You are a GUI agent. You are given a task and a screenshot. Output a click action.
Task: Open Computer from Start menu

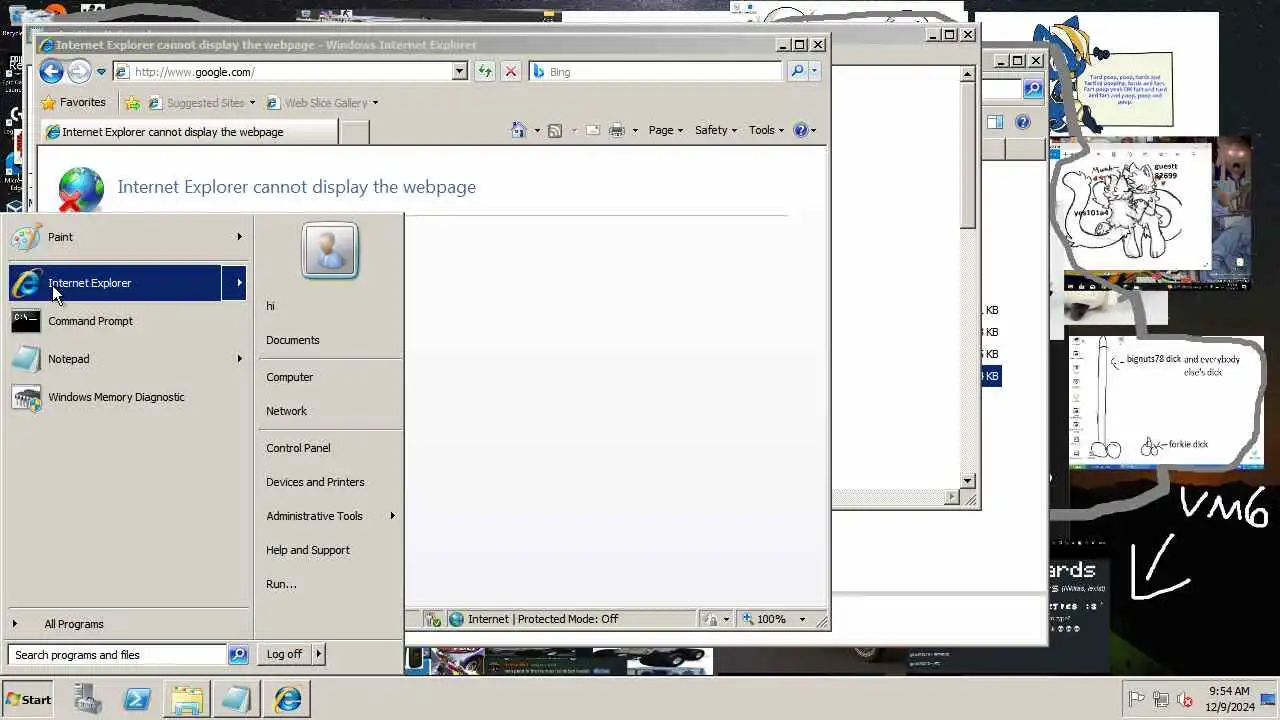point(329,377)
